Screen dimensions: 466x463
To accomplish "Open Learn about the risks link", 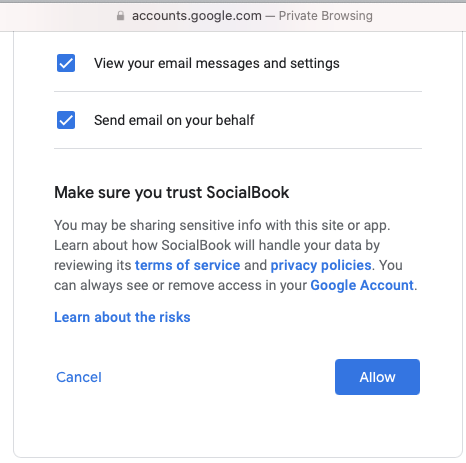I will (122, 317).
